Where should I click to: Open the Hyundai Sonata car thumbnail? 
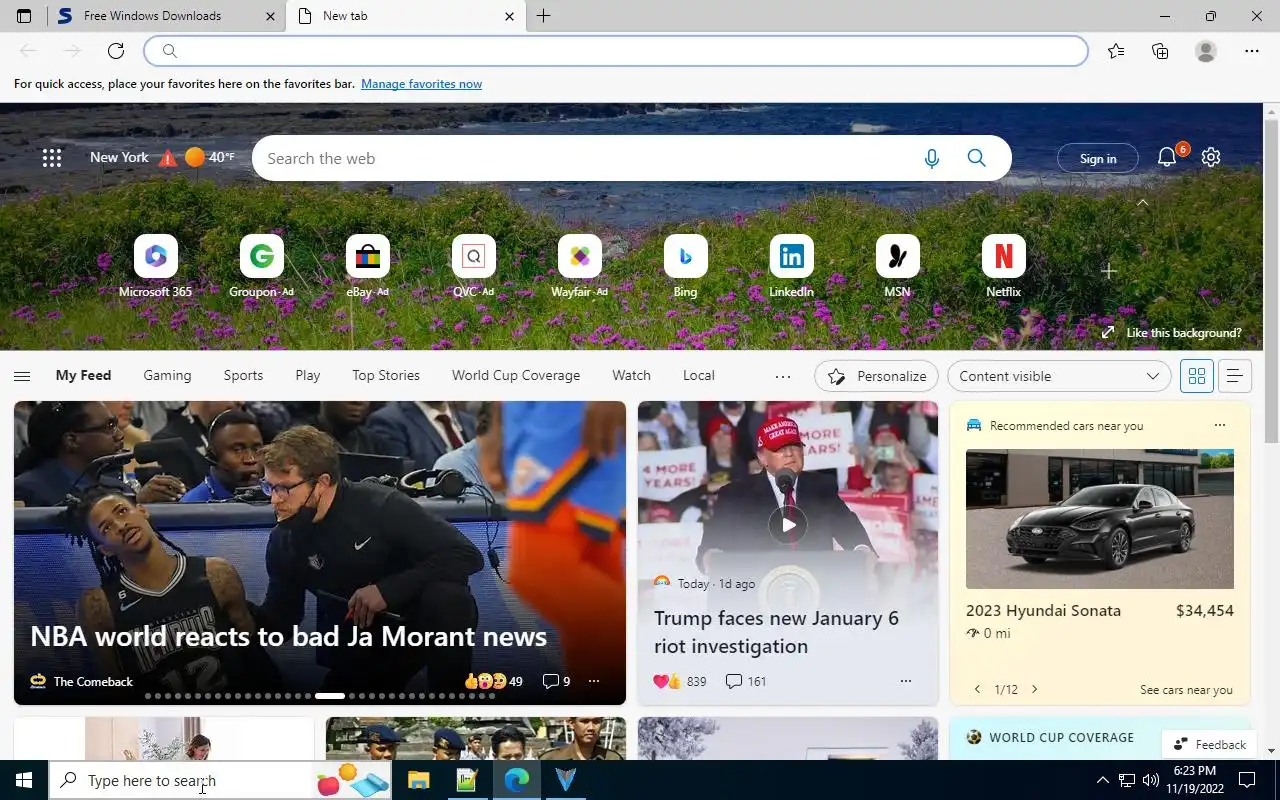point(1100,519)
